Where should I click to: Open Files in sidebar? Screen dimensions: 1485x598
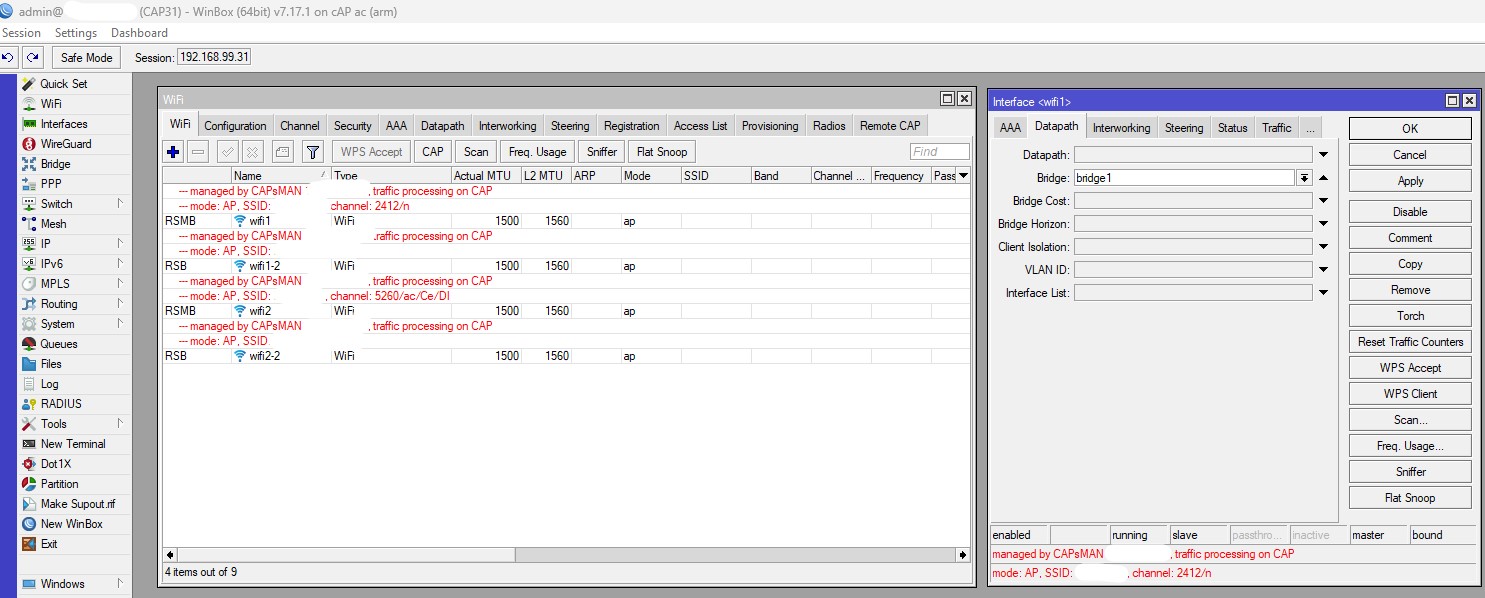(x=51, y=364)
